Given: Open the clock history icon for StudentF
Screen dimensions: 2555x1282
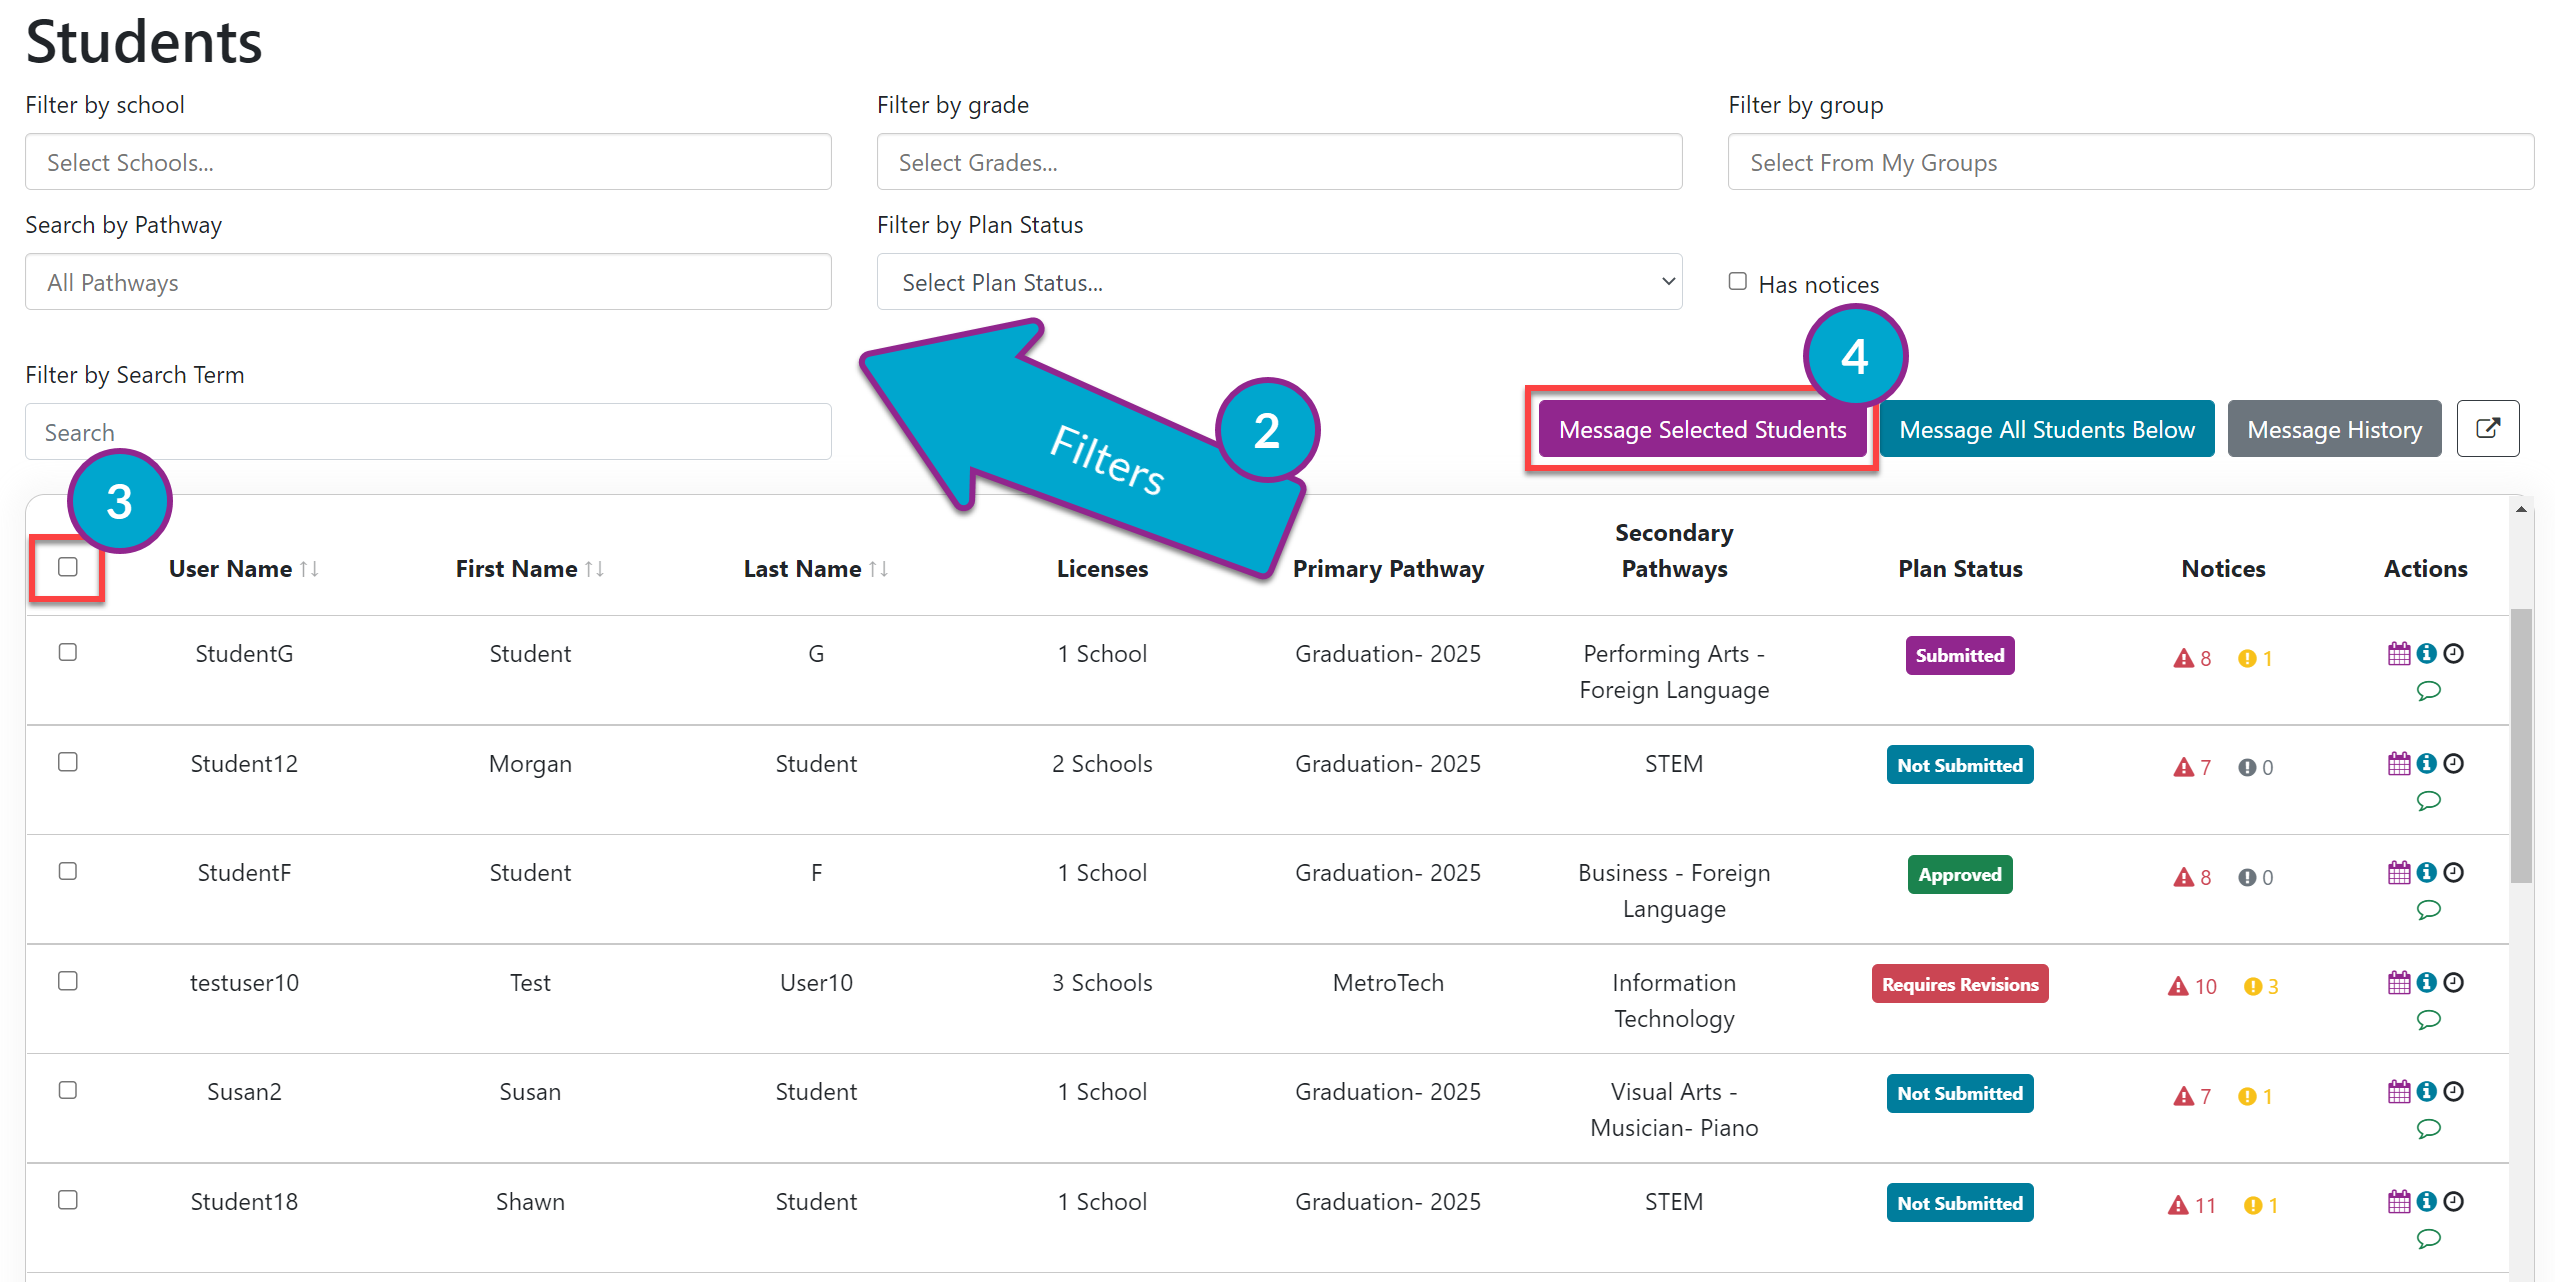Looking at the screenshot, I should click(2453, 873).
